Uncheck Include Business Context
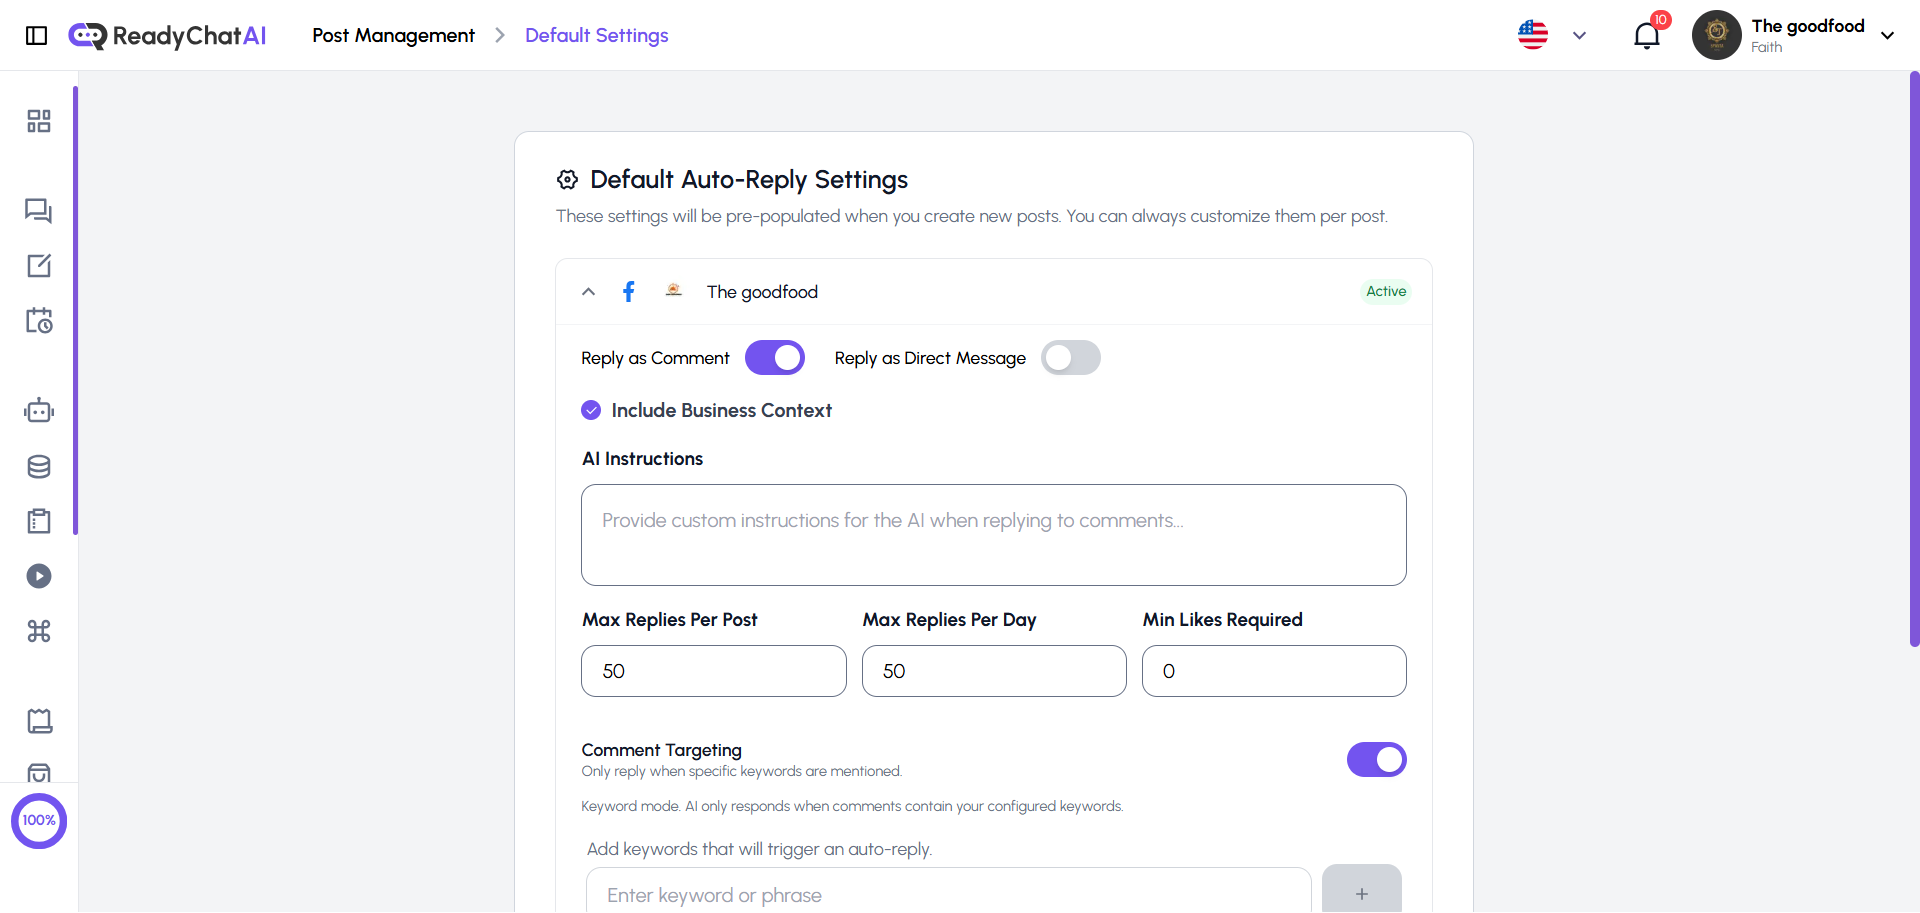Viewport: 1920px width, 913px height. coord(591,410)
